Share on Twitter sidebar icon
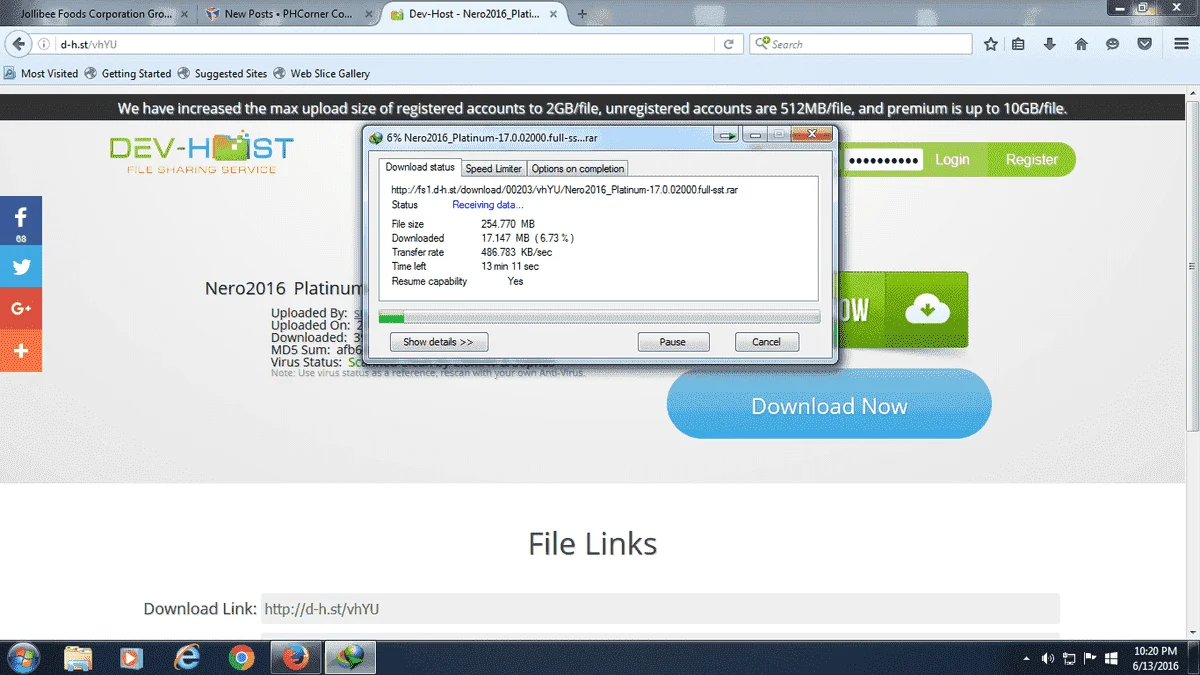Screen dimensions: 1200x675 (21, 267)
